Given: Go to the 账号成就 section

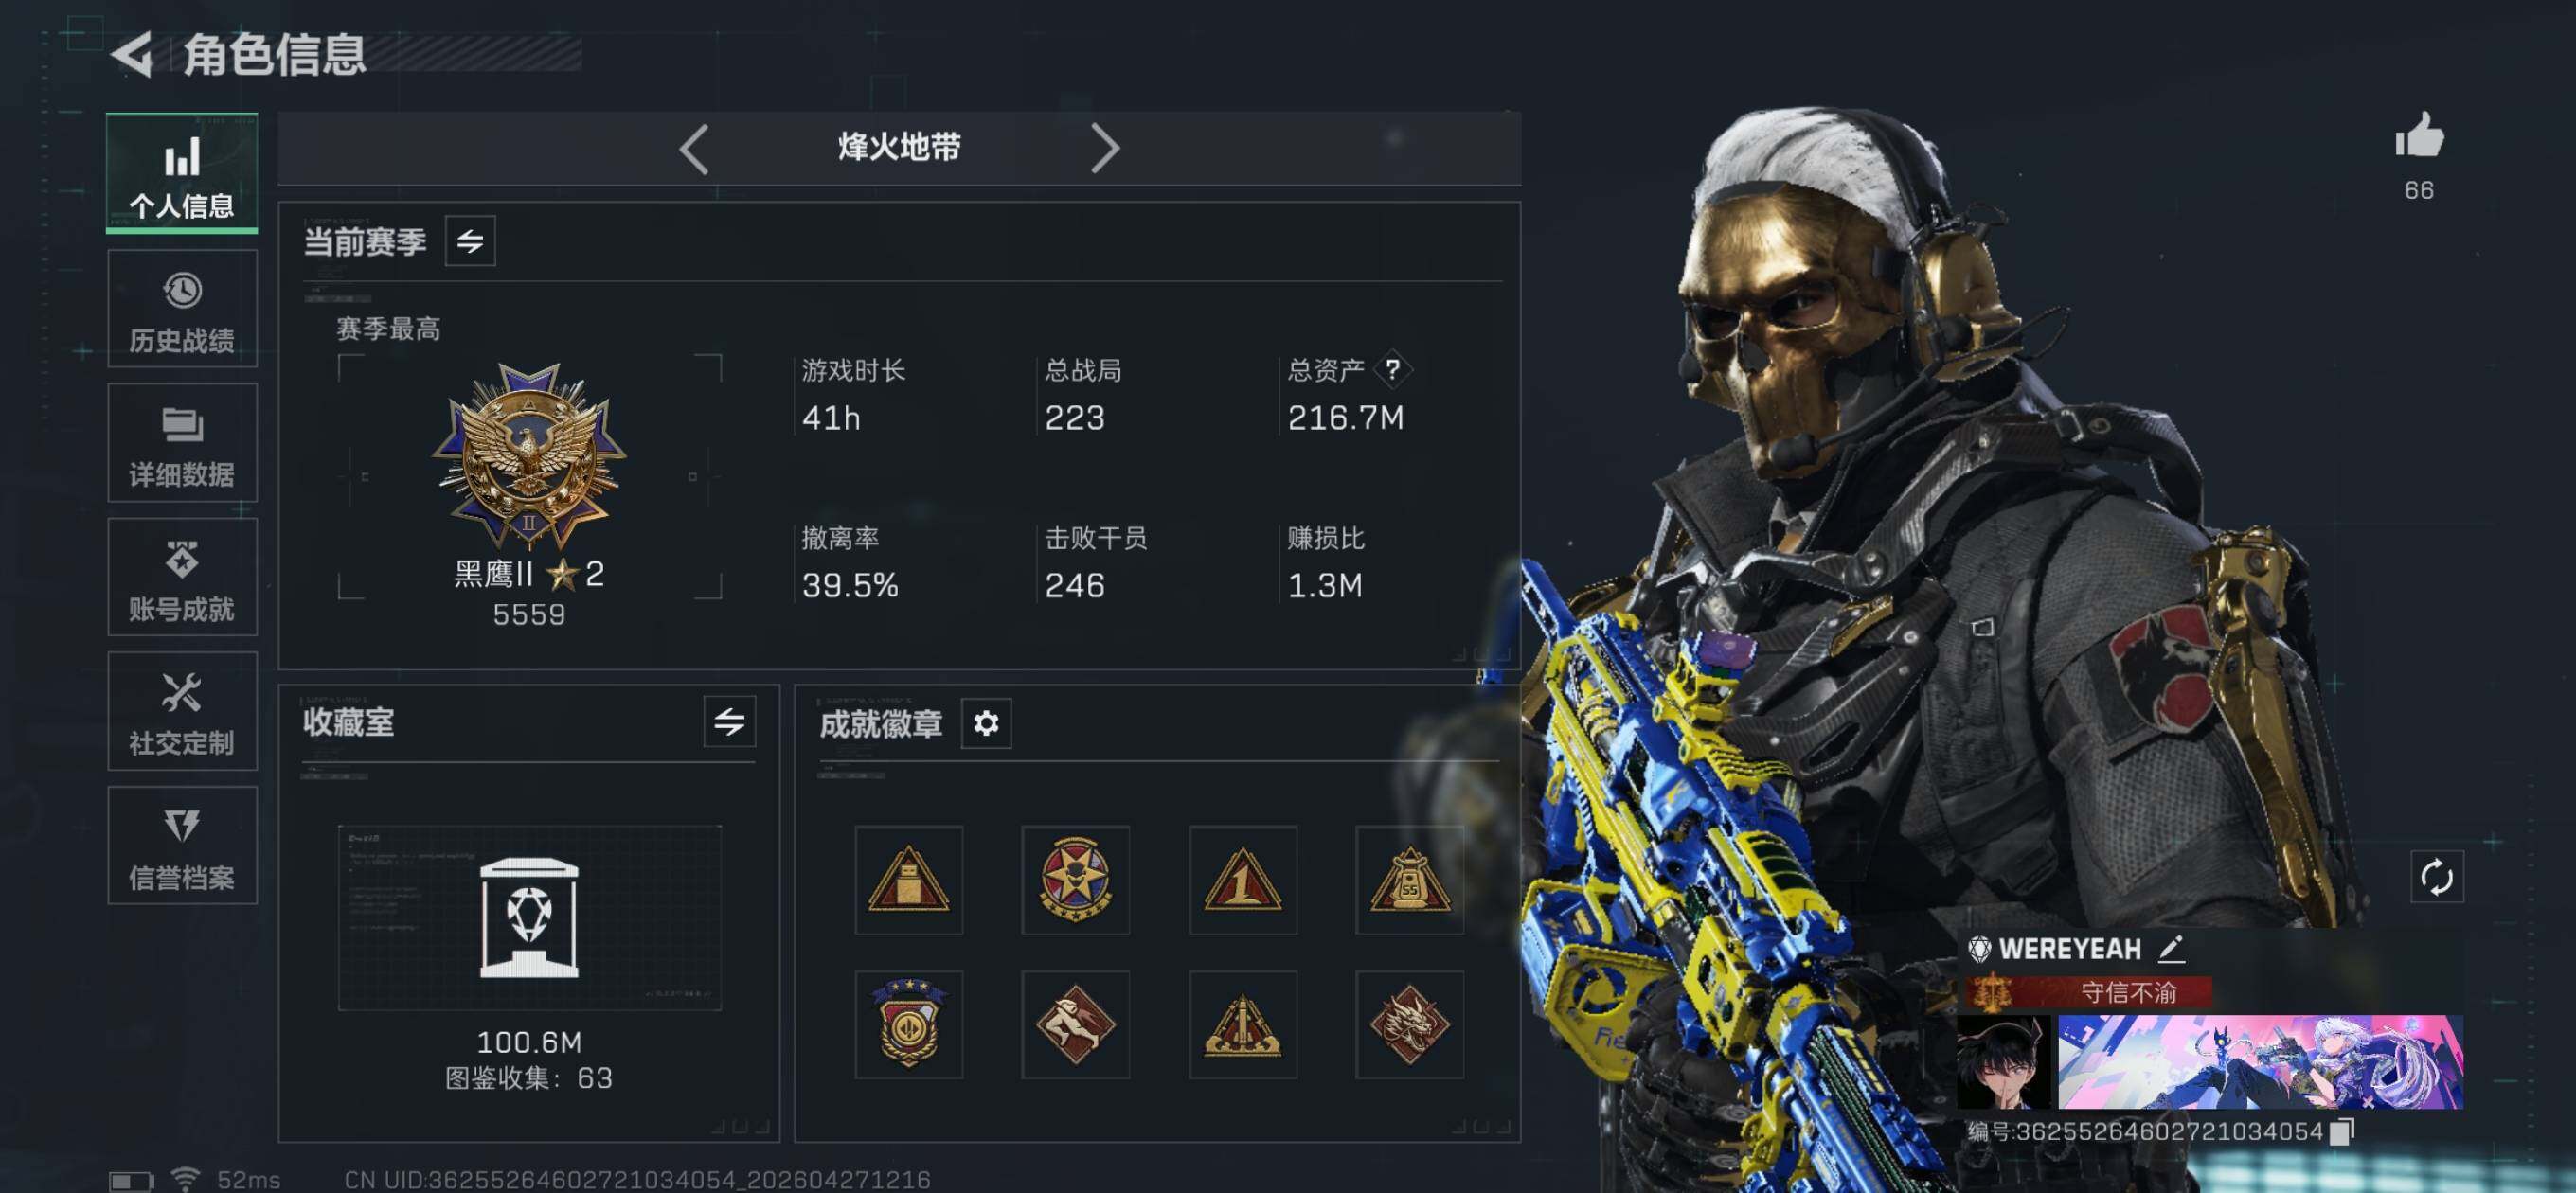Looking at the screenshot, I should click(182, 577).
